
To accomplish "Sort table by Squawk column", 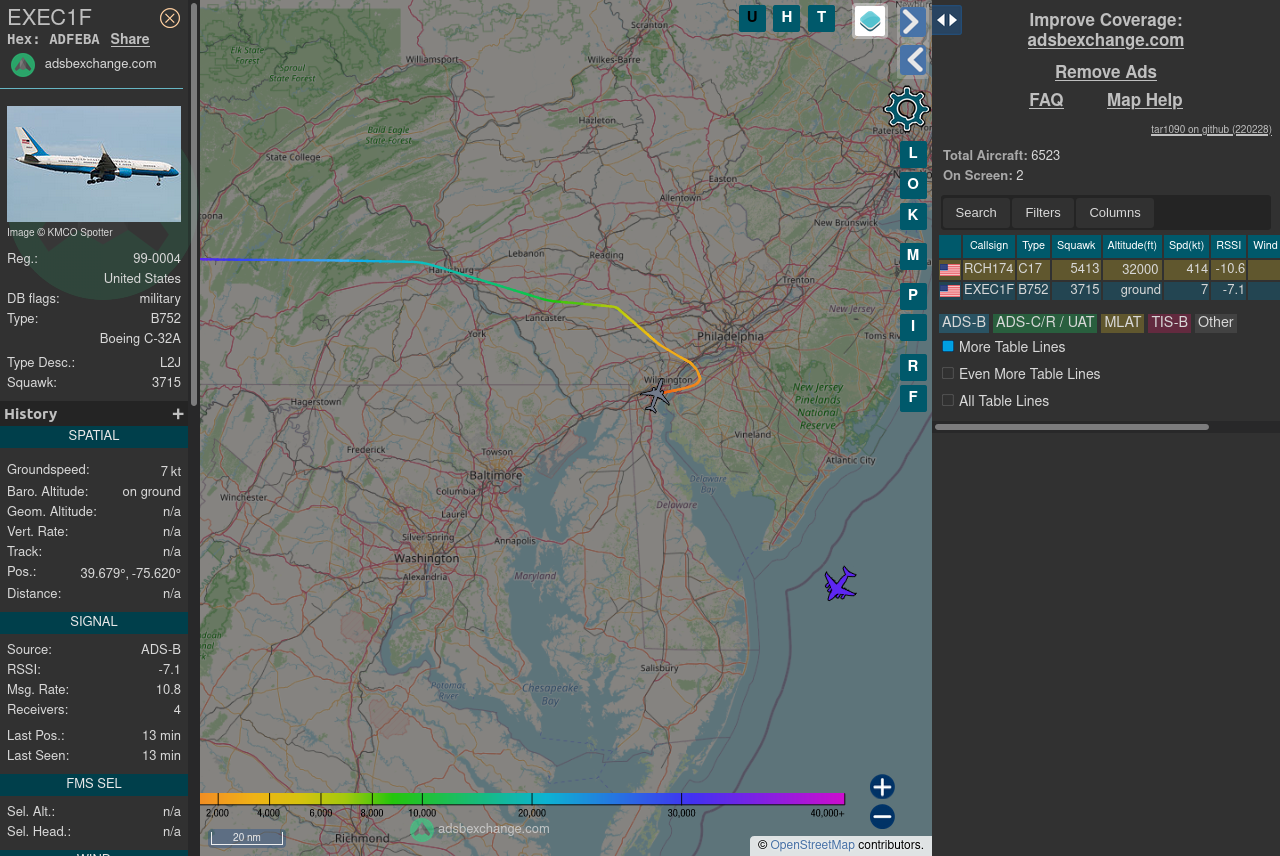I will click(1077, 246).
